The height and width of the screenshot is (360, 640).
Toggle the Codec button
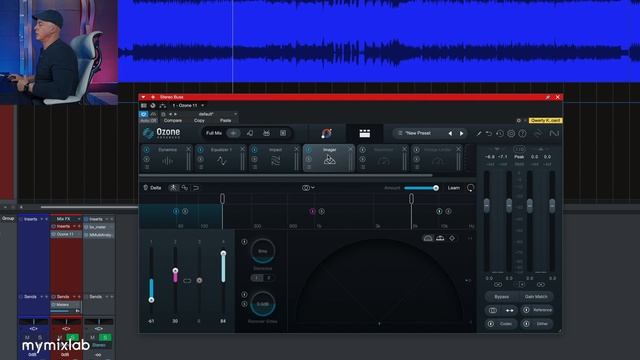(501, 324)
